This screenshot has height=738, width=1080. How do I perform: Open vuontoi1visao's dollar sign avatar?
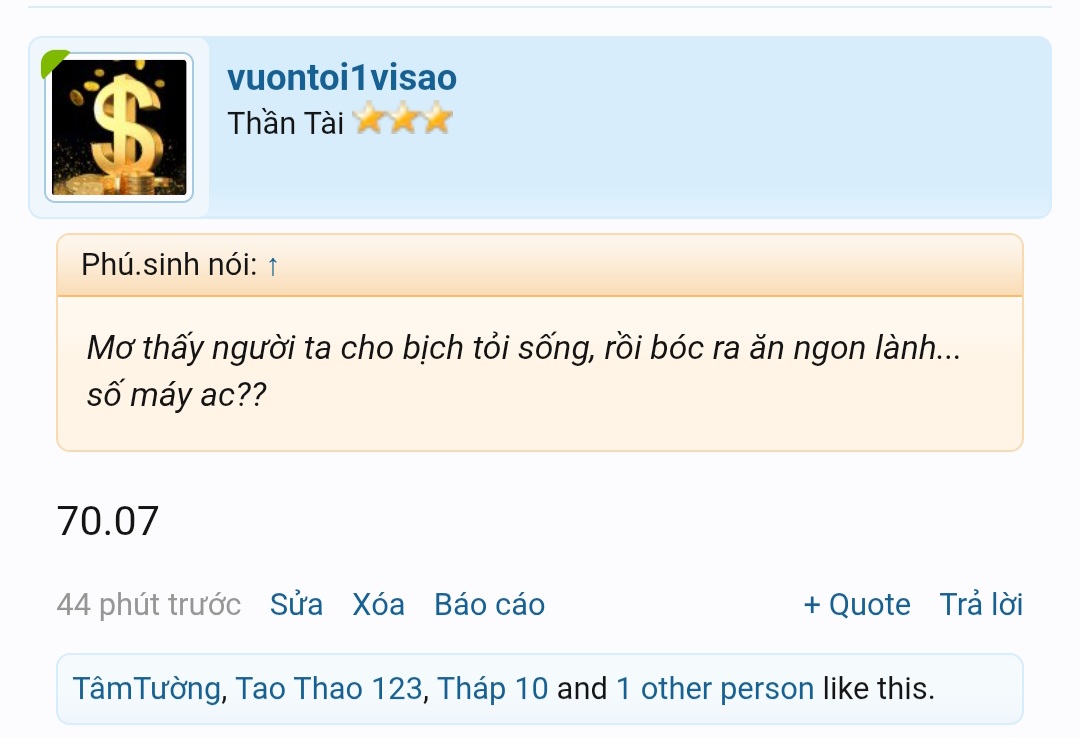tap(119, 127)
